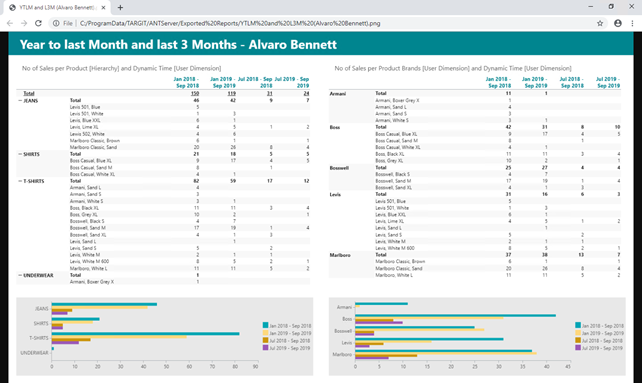The height and width of the screenshot is (383, 642).
Task: Click the Marlboro Total value 37 in right table
Action: coord(508,255)
